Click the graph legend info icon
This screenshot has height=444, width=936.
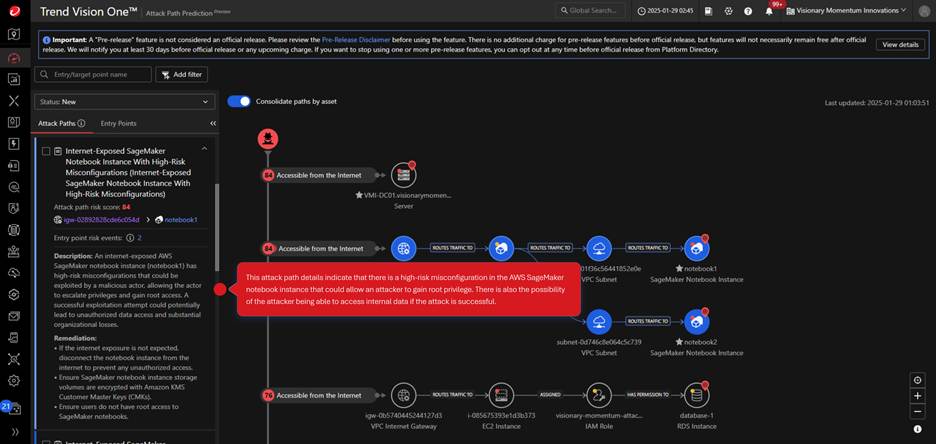[917, 429]
